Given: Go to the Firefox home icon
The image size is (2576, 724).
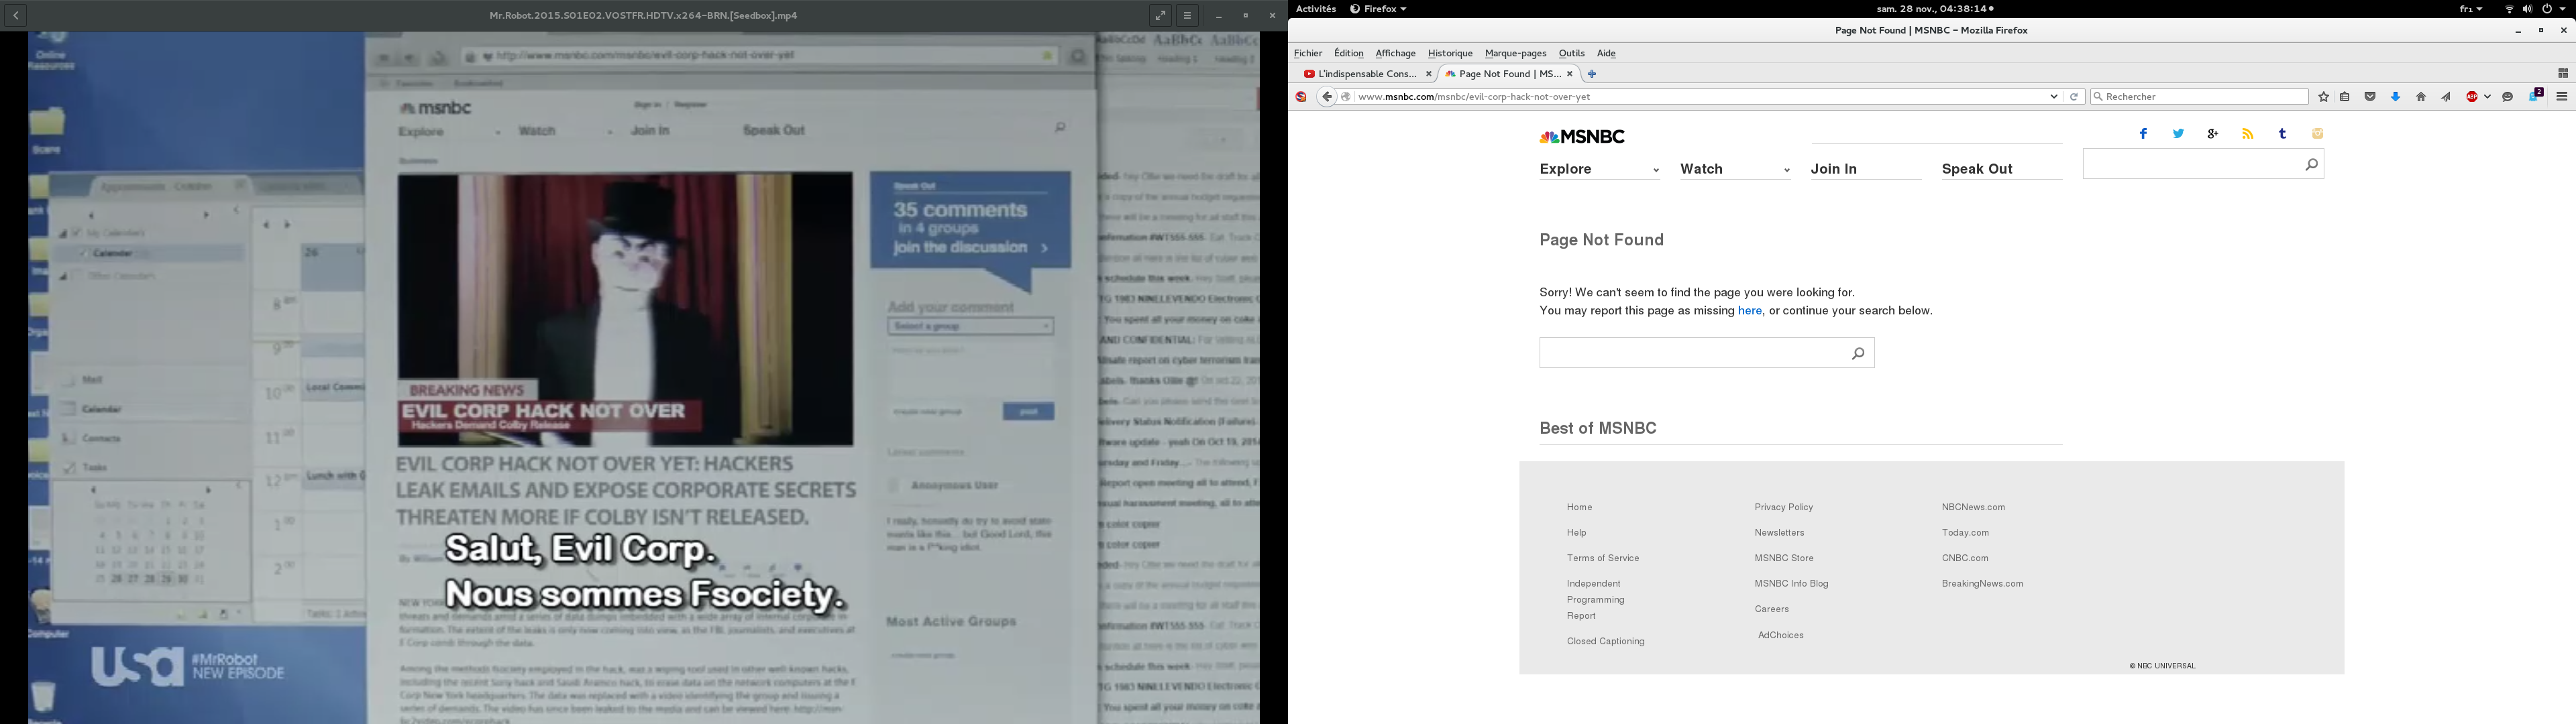Looking at the screenshot, I should coord(2421,97).
